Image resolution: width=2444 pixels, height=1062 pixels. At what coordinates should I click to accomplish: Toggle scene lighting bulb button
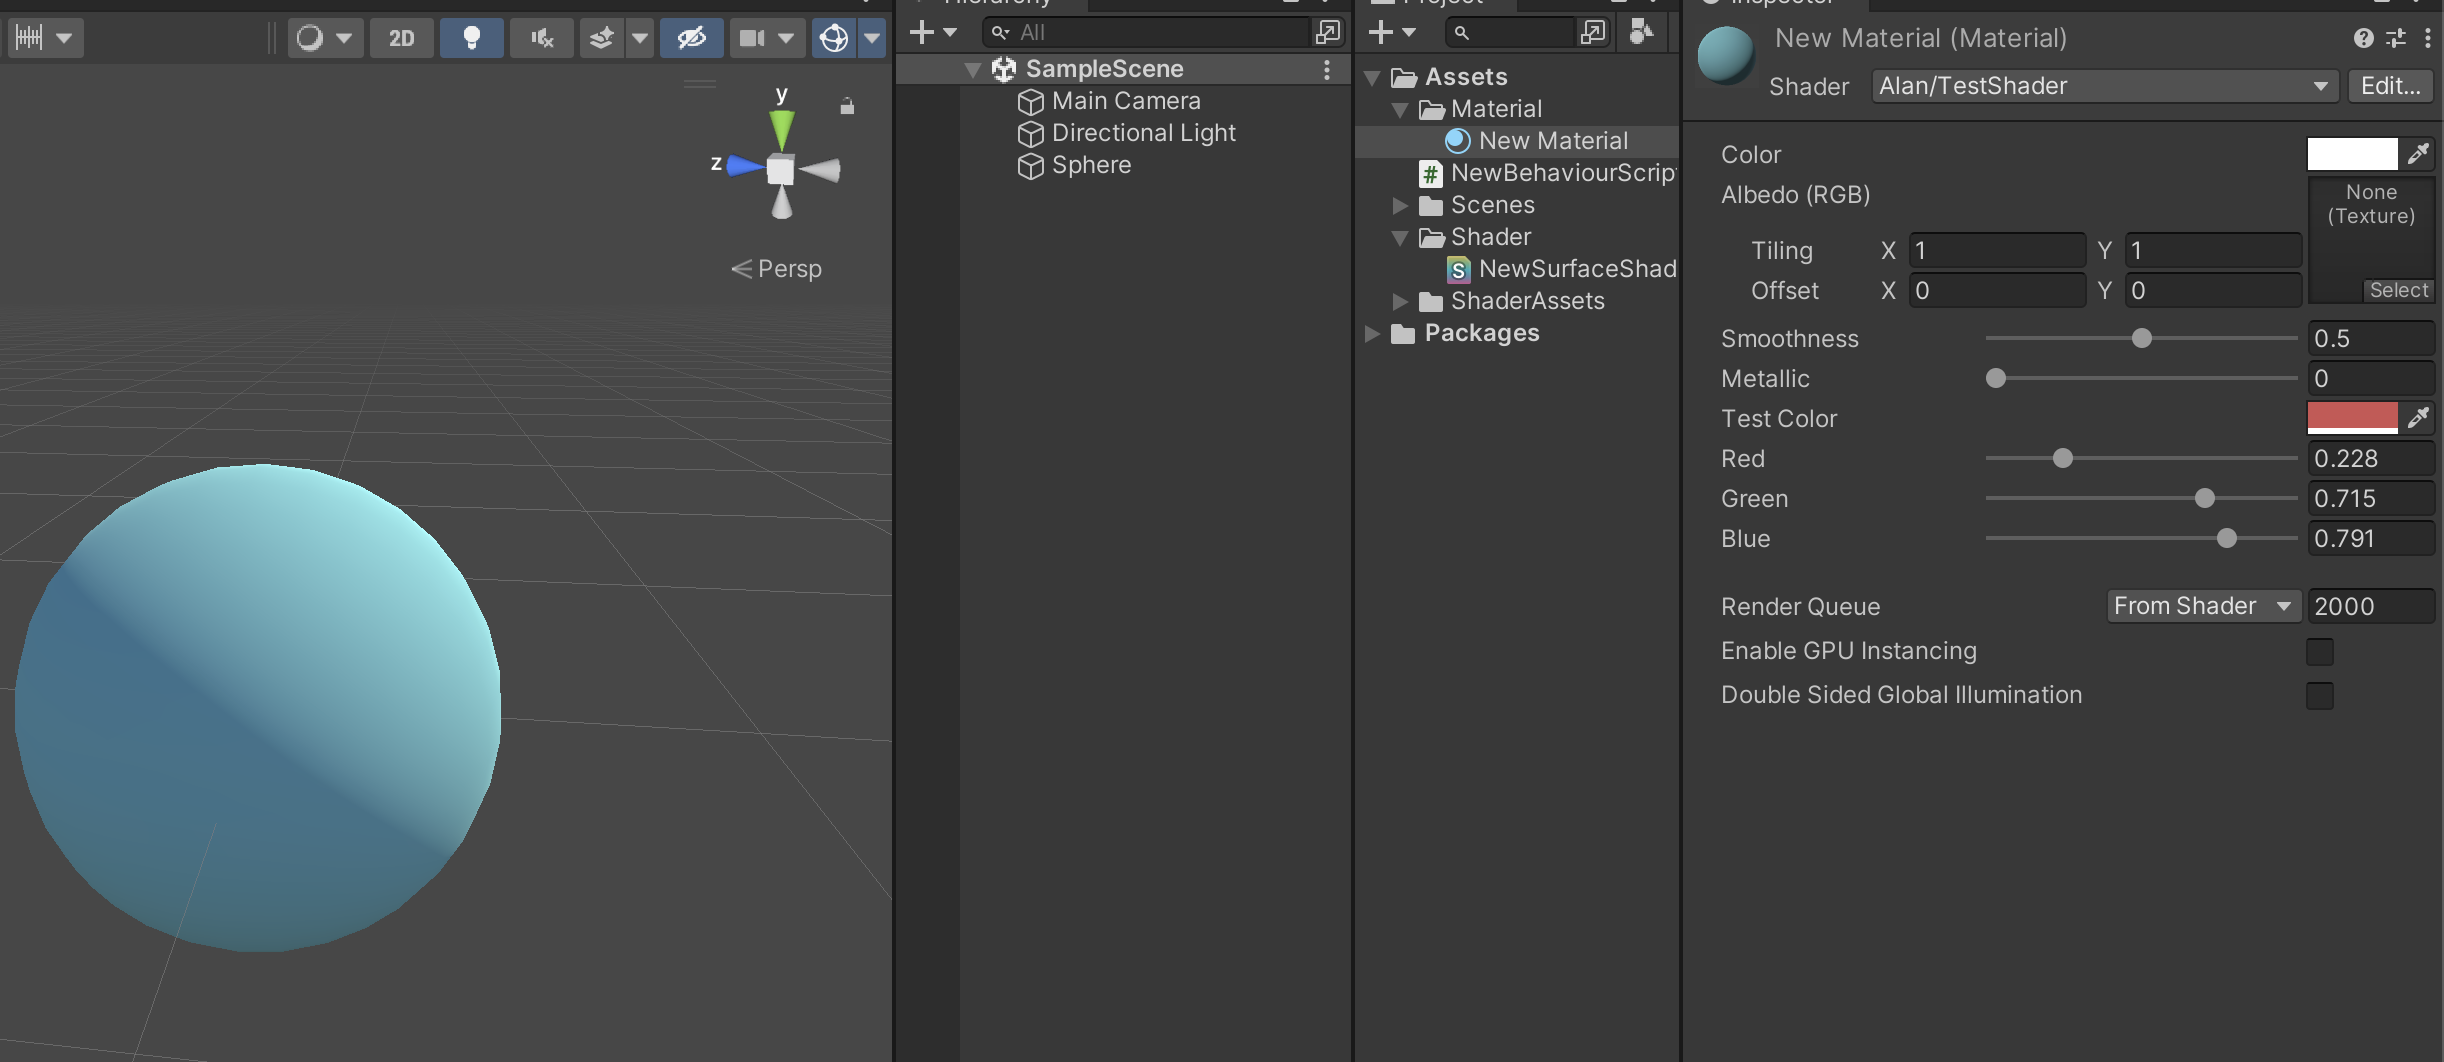point(471,38)
